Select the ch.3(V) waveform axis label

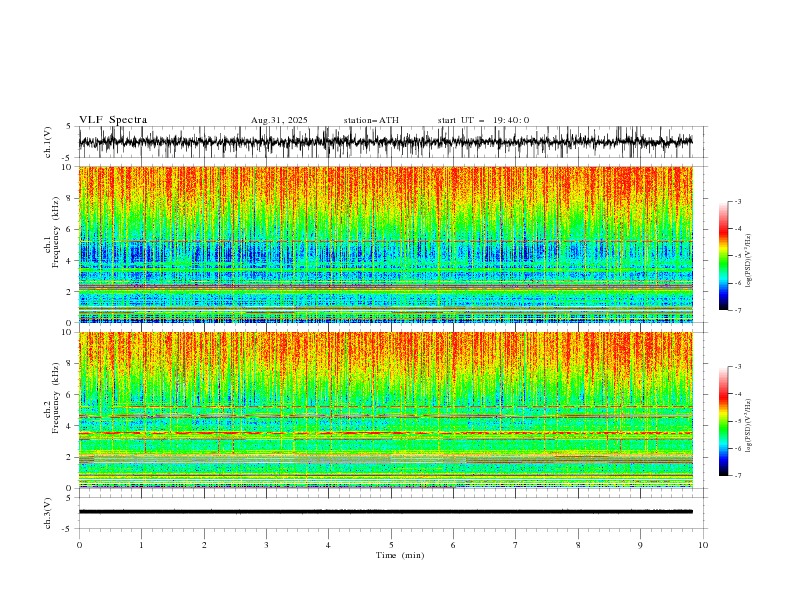(x=48, y=513)
